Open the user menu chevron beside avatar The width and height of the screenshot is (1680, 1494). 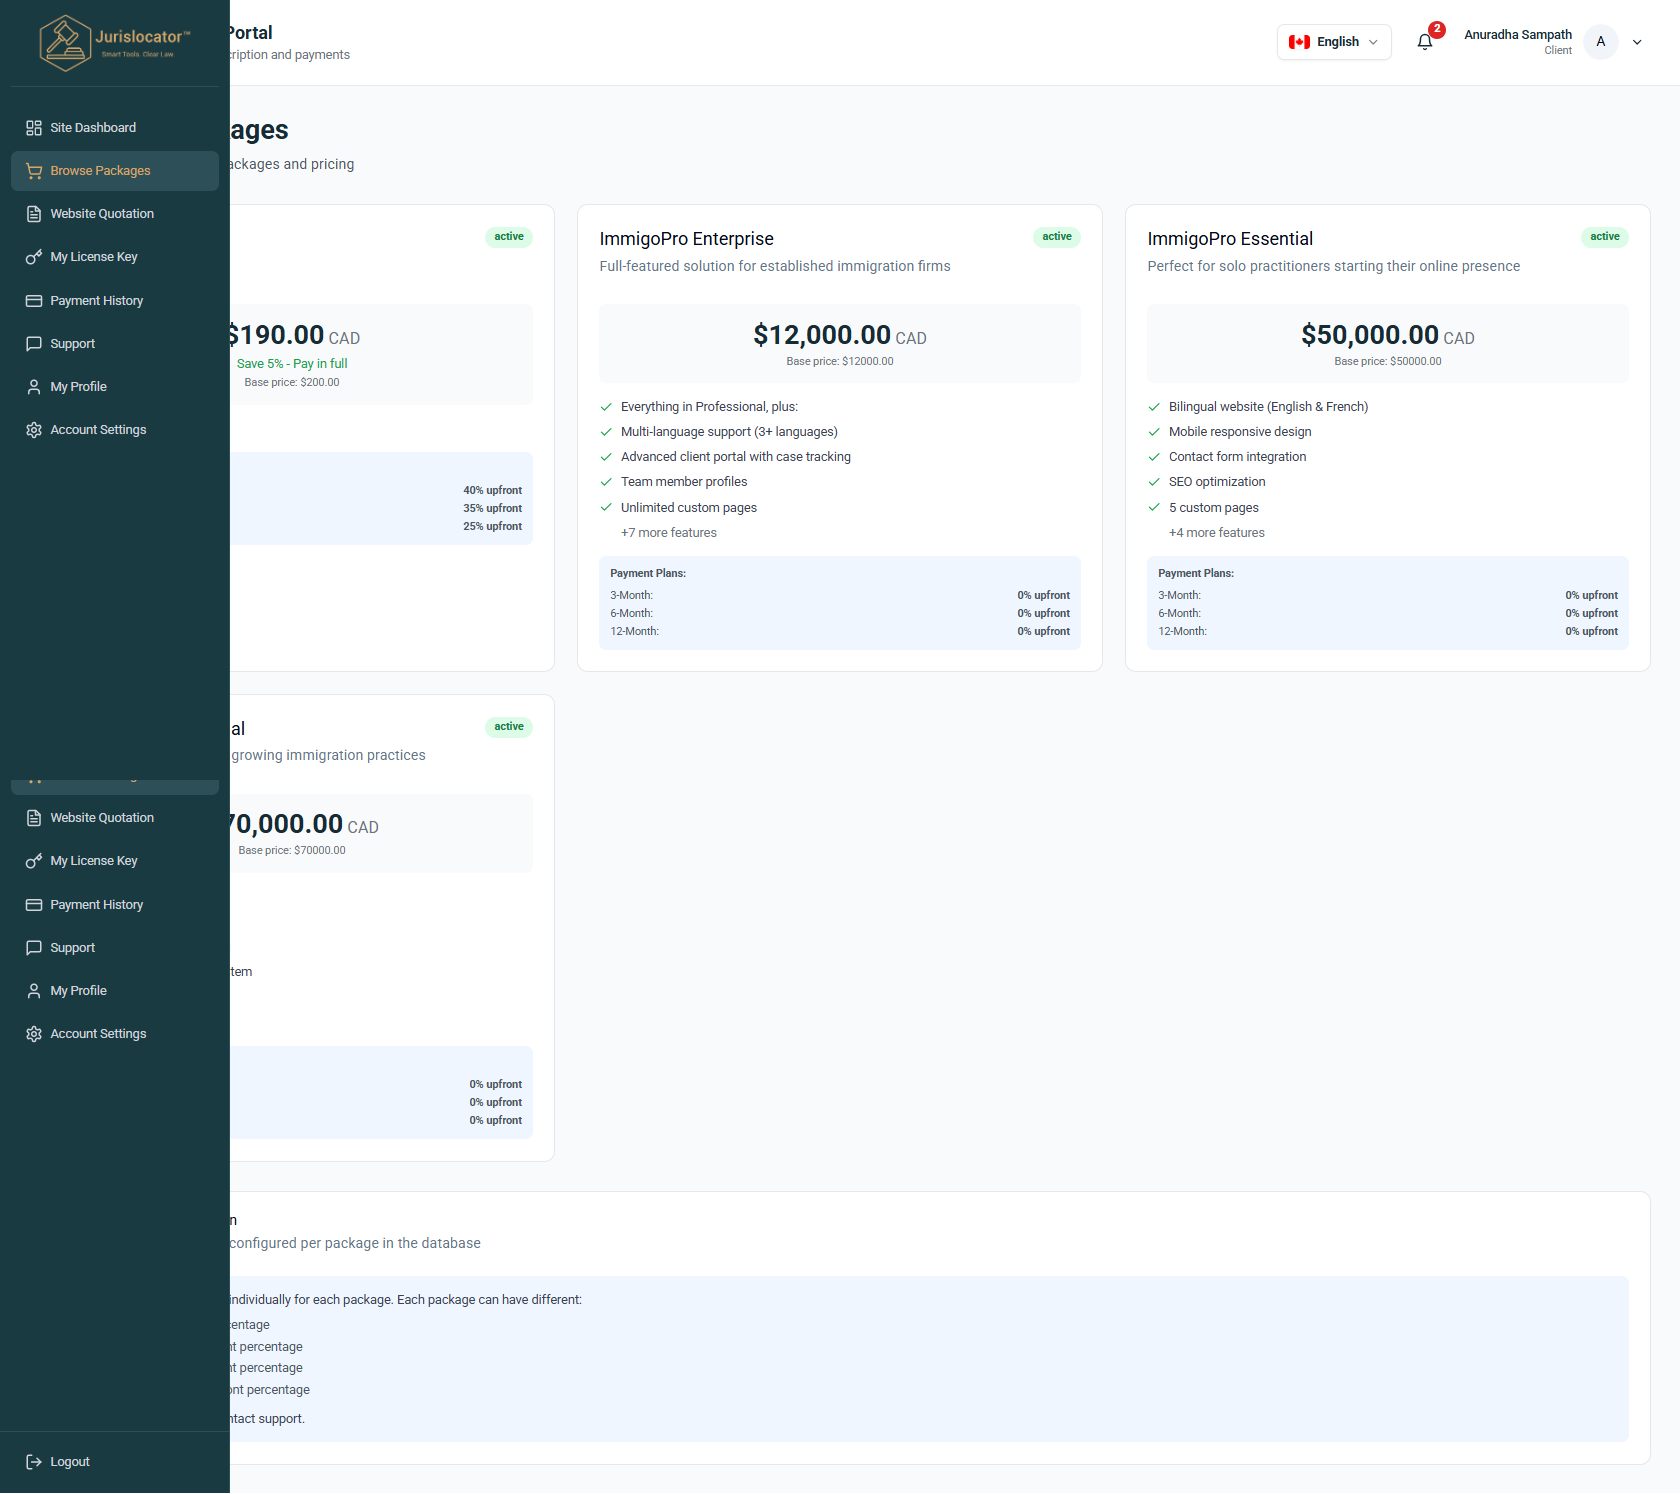(1637, 42)
